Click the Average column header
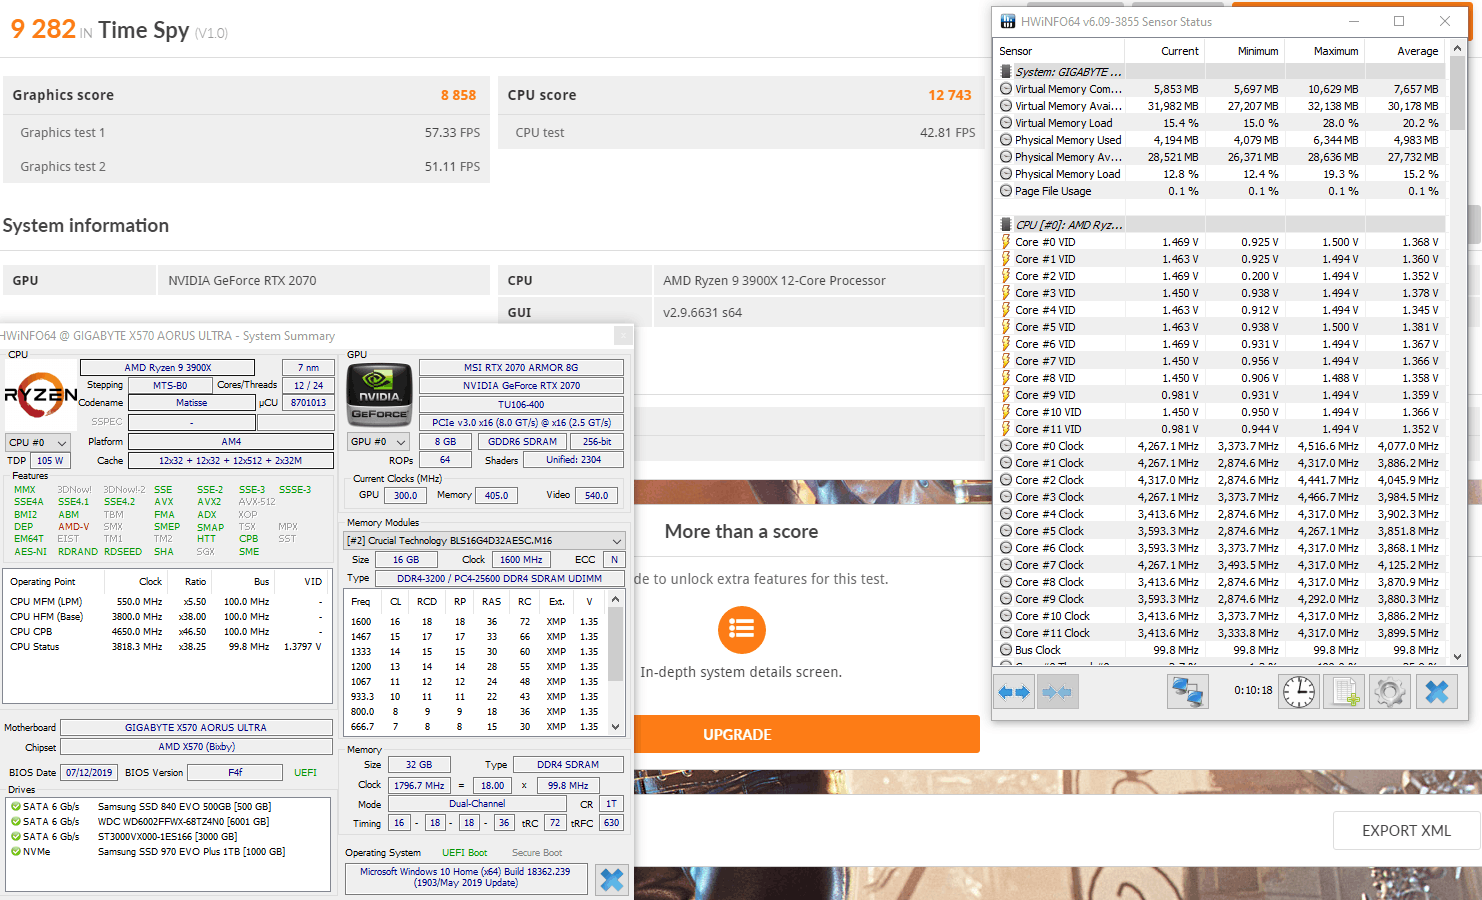The width and height of the screenshot is (1482, 900). [x=1404, y=51]
